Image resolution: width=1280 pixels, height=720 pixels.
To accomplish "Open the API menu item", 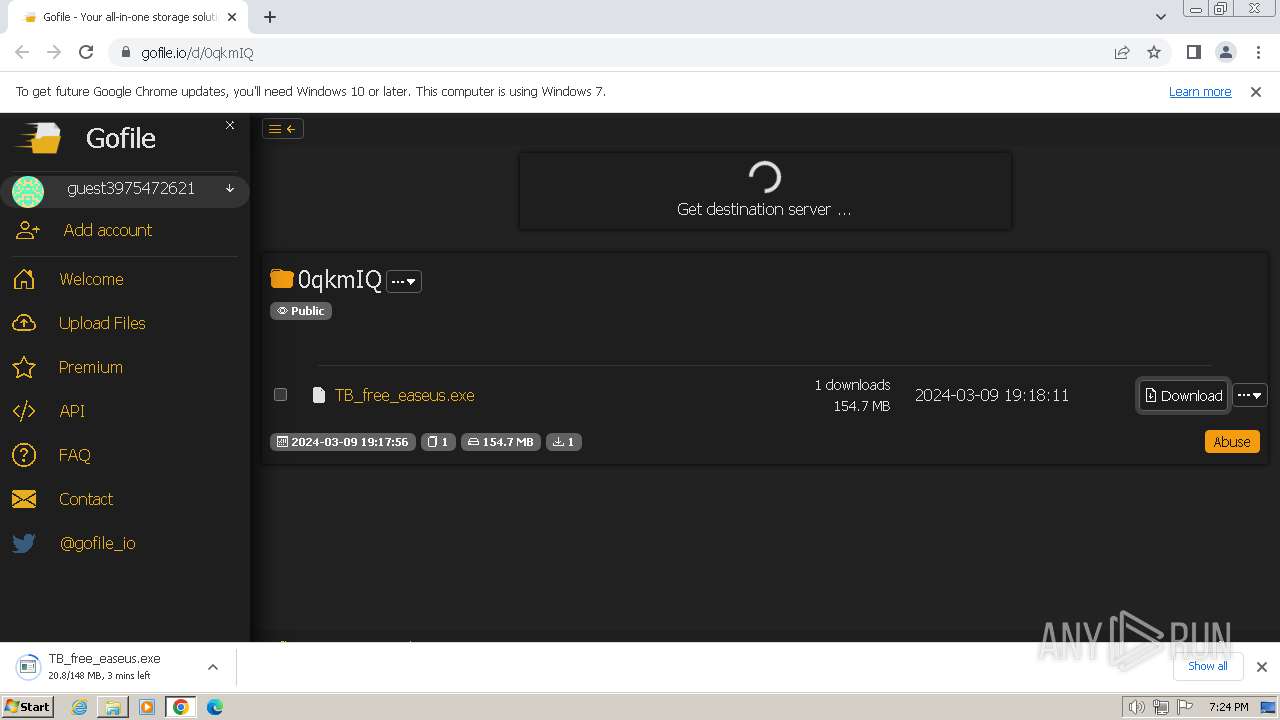I will 72,411.
